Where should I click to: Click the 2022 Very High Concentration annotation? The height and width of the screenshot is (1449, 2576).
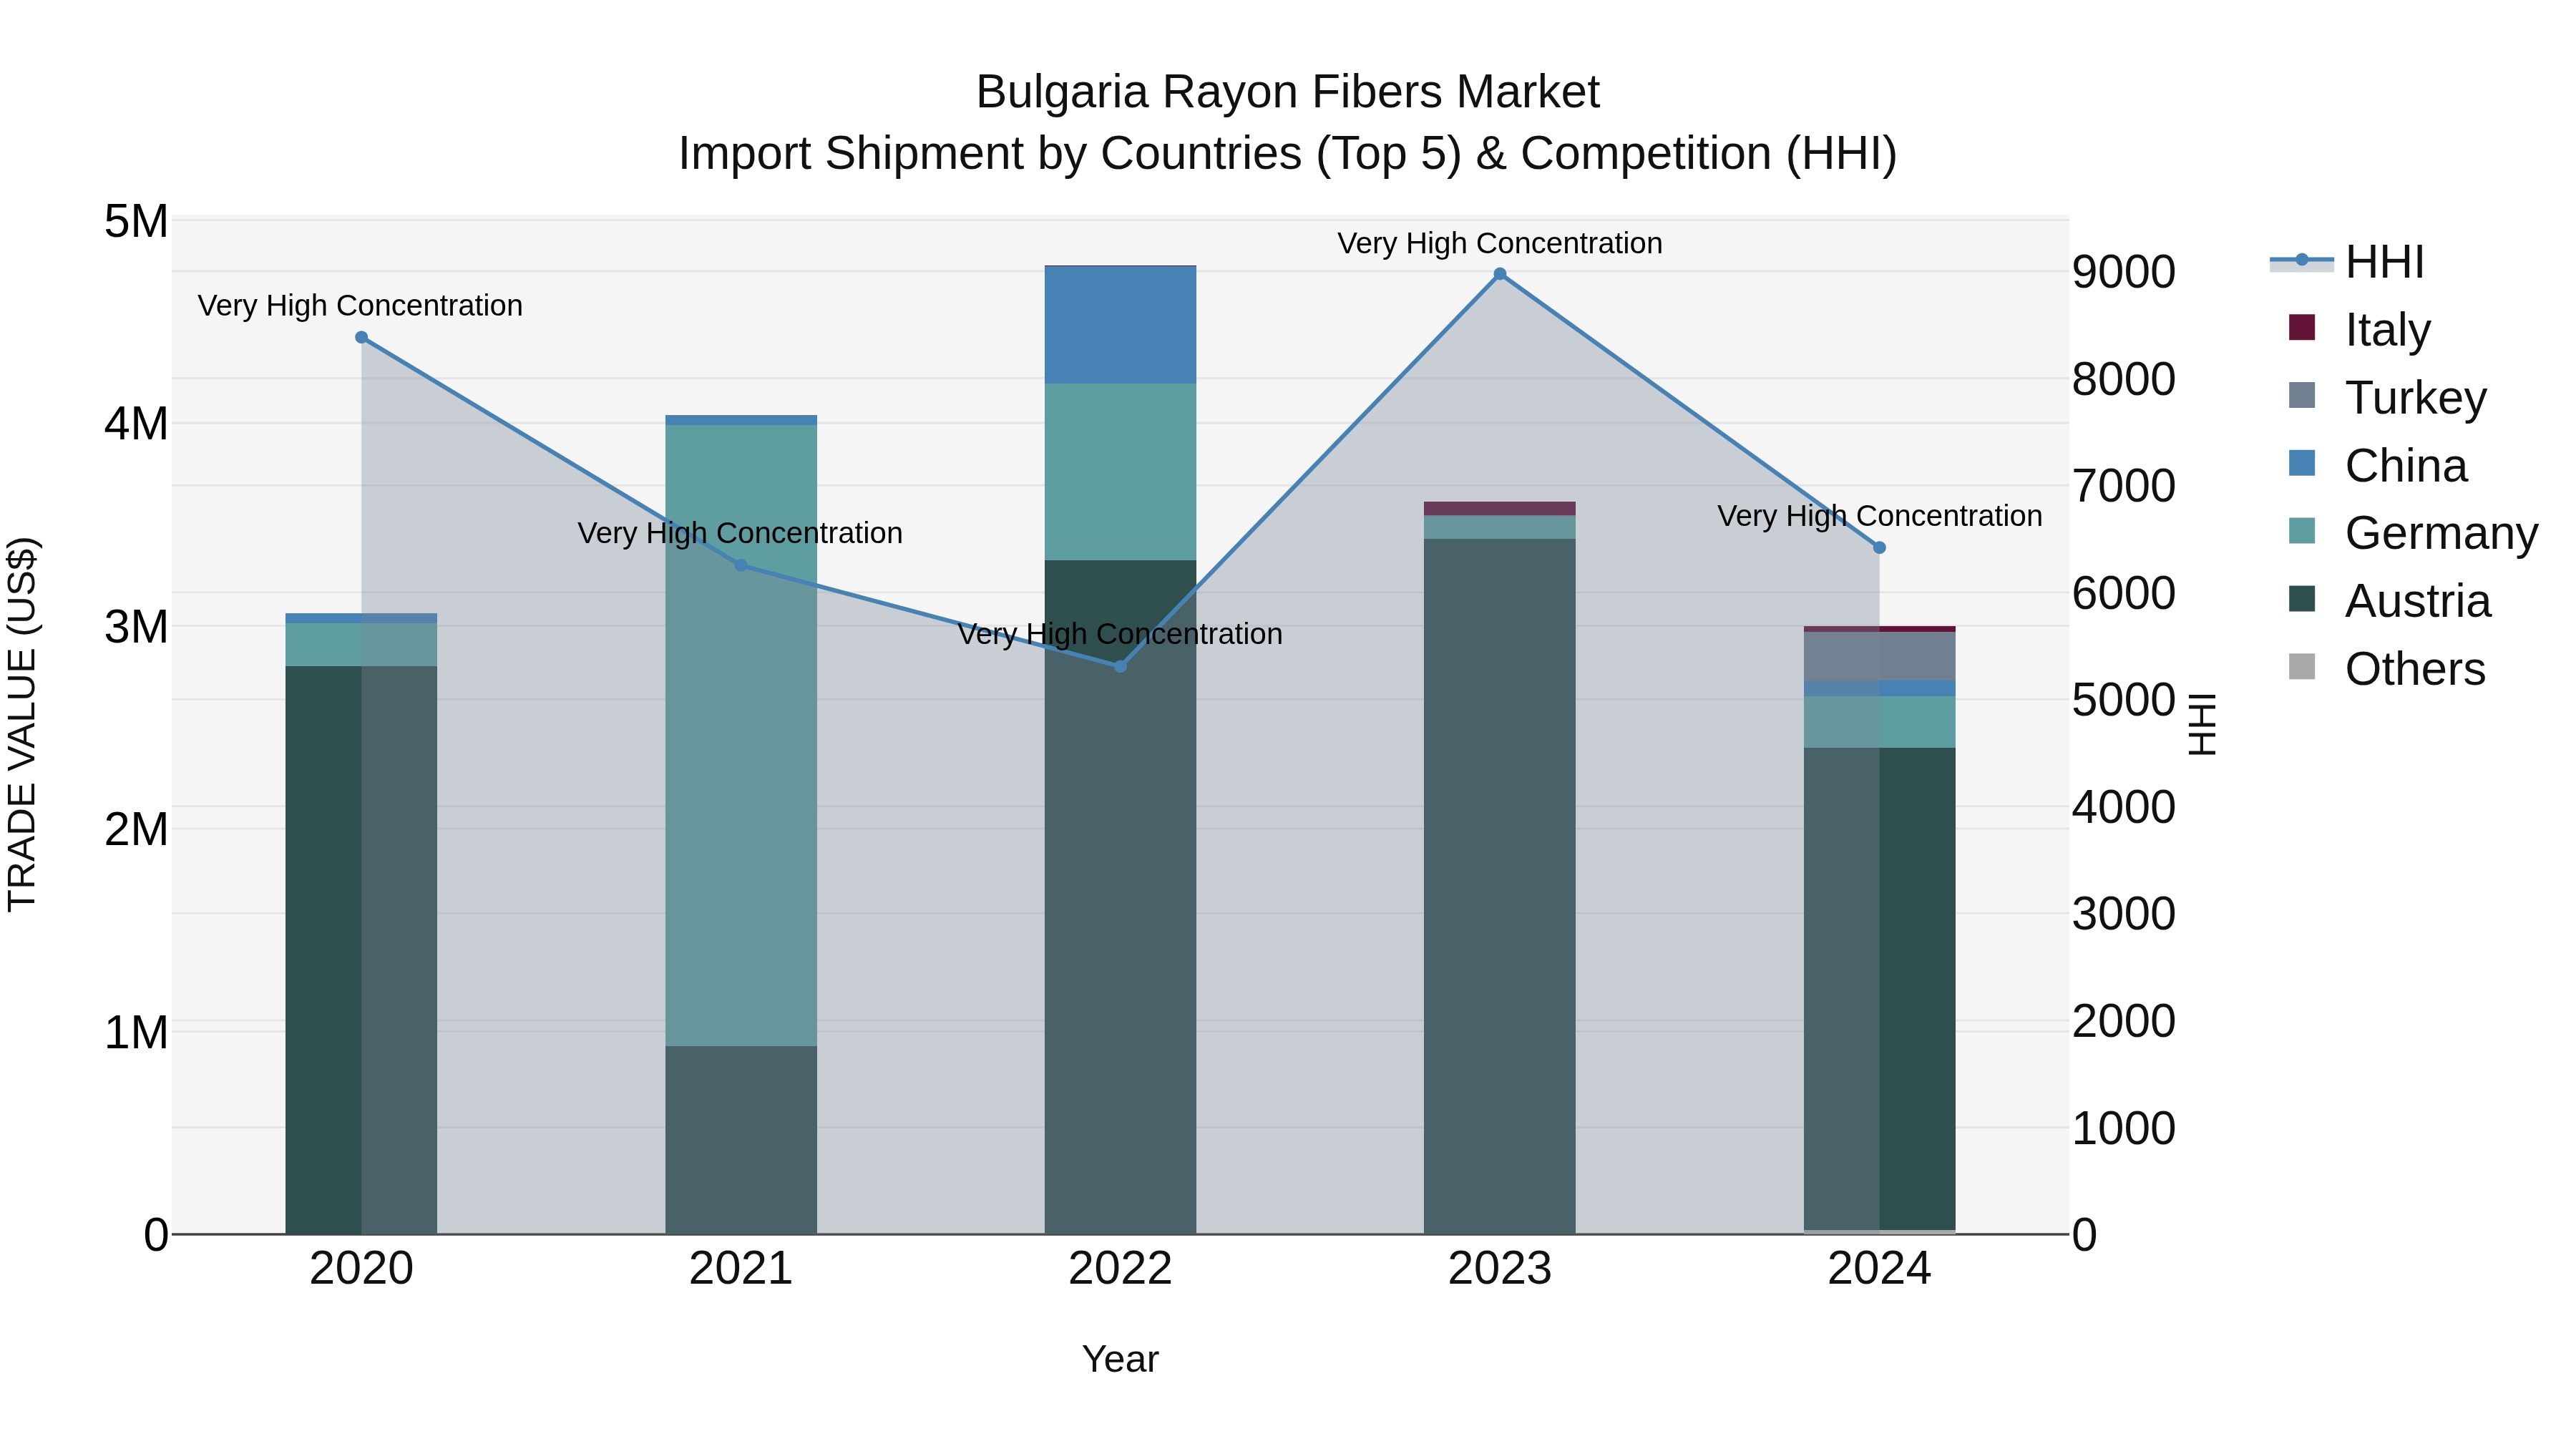[1120, 634]
